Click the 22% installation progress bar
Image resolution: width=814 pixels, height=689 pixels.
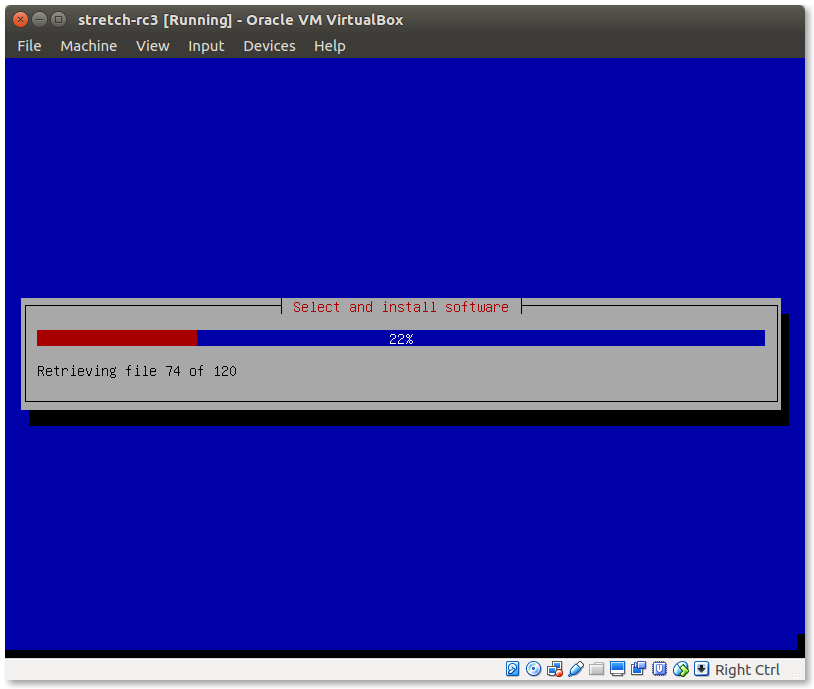click(401, 338)
